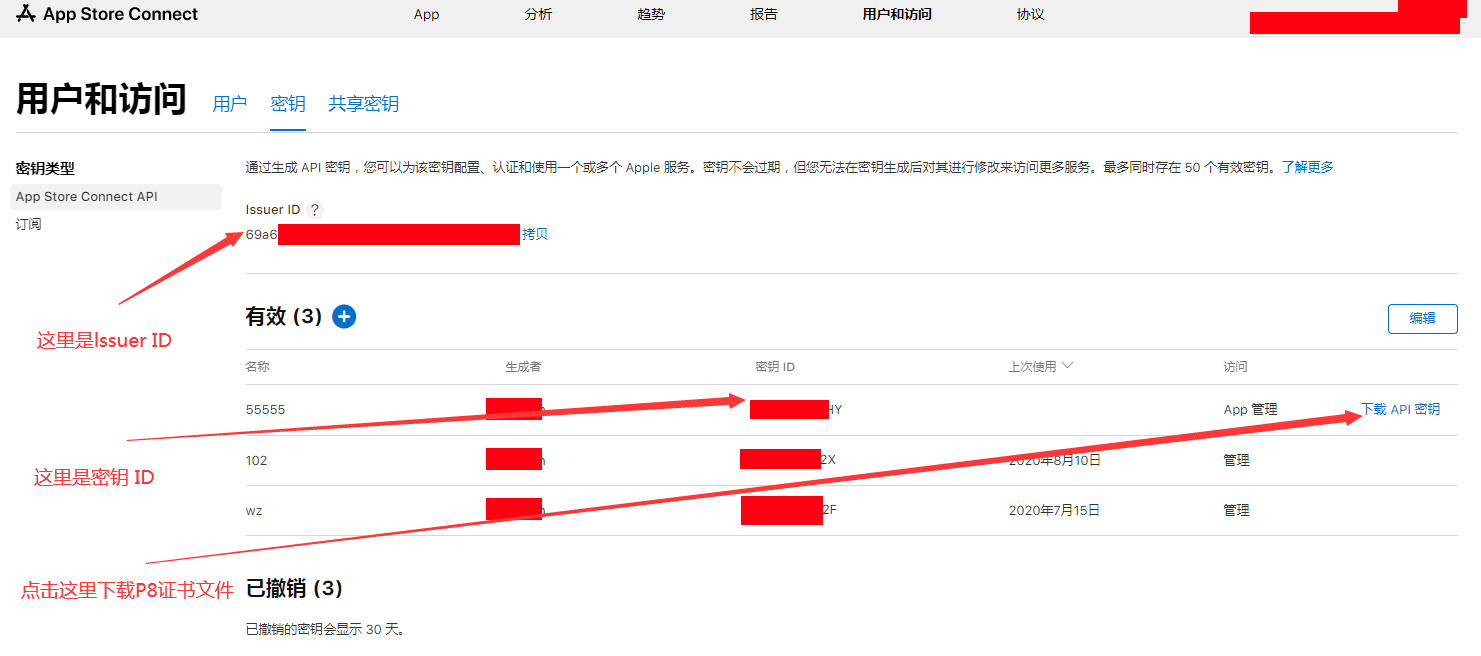Open the 协议 menu item
Image resolution: width=1481 pixels, height=656 pixels.
[1031, 14]
